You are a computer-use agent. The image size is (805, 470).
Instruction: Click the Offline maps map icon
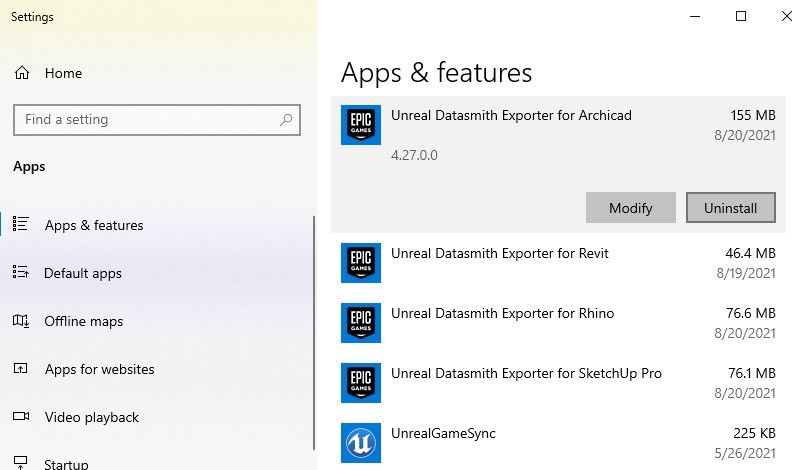[21, 321]
